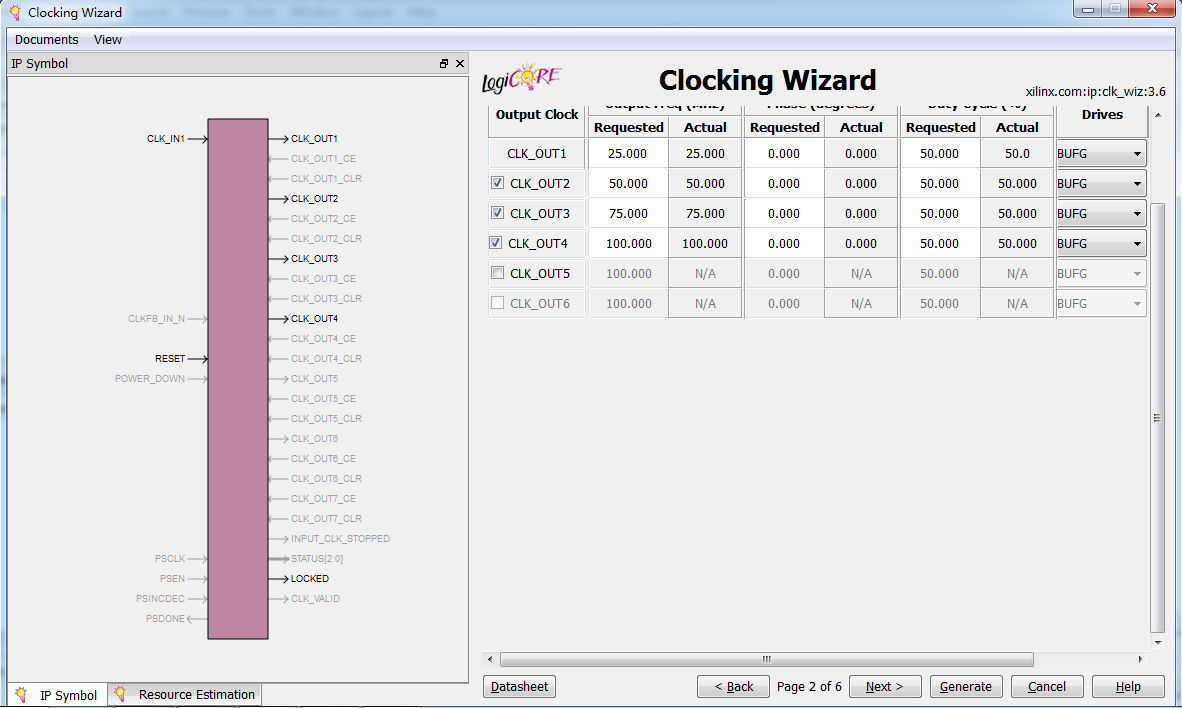The image size is (1182, 708).
Task: Cancel the wizard
Action: [x=1047, y=686]
